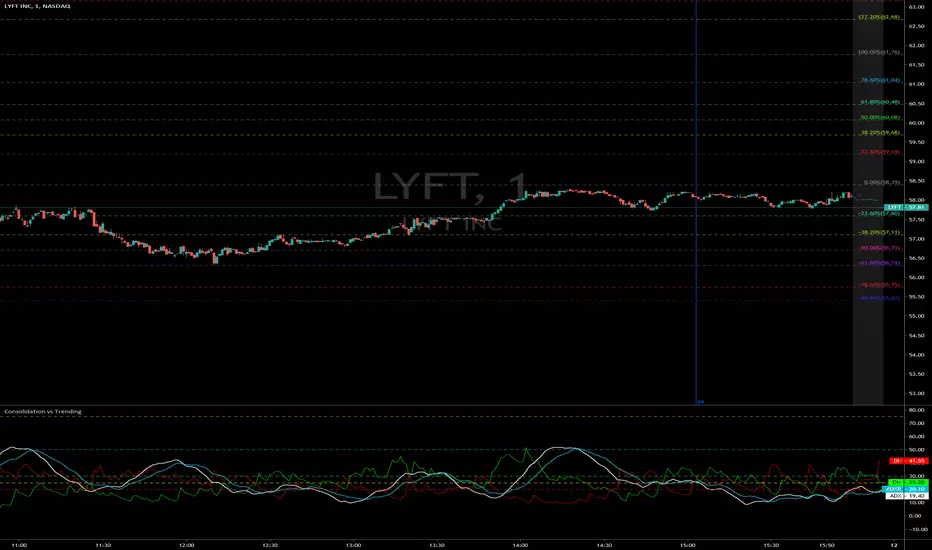
Task: Select the blue vertical line near 15:00
Action: click(x=696, y=202)
